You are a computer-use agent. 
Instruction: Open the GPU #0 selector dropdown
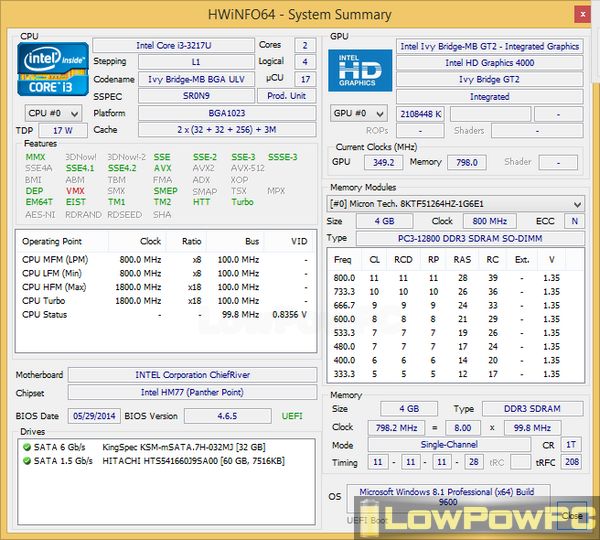click(x=359, y=114)
